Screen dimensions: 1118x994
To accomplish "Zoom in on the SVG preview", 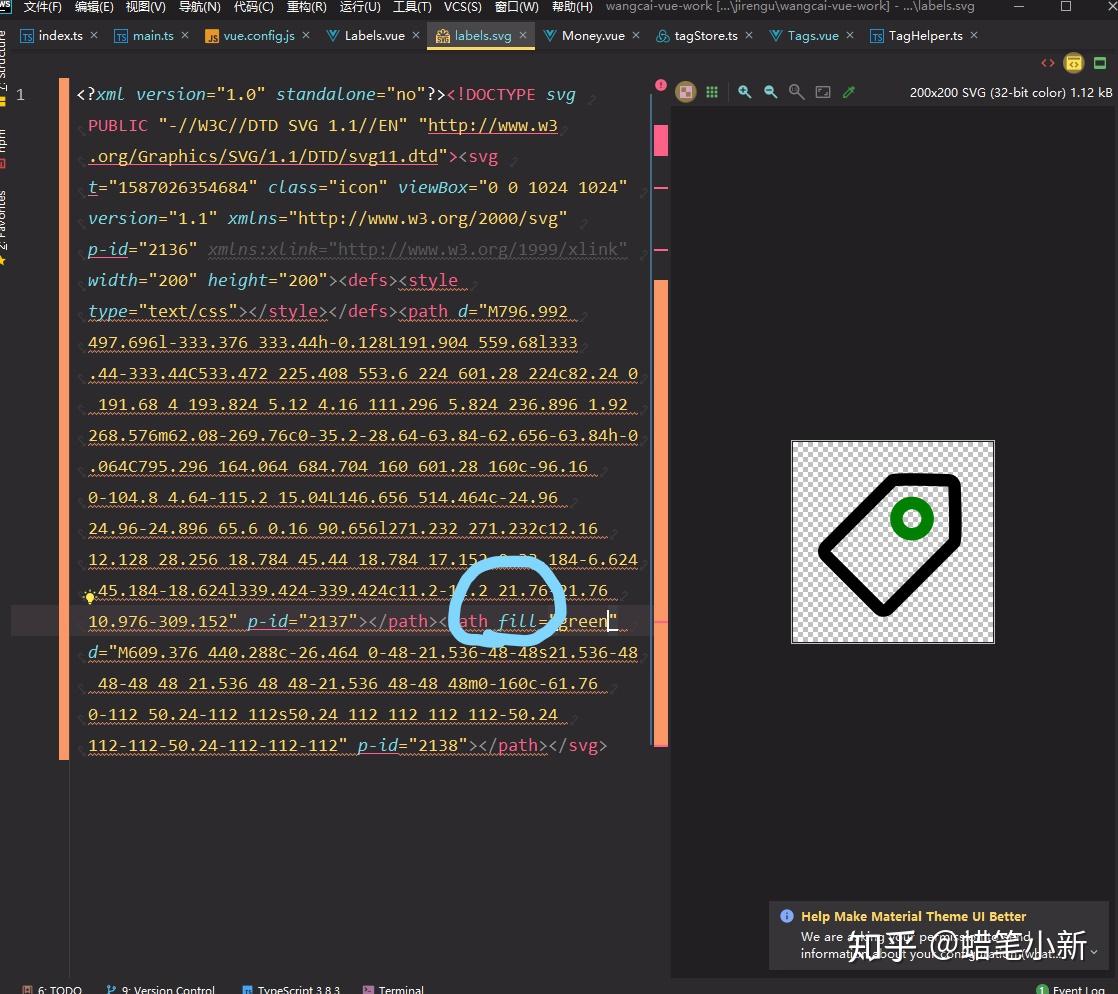I will pos(744,92).
